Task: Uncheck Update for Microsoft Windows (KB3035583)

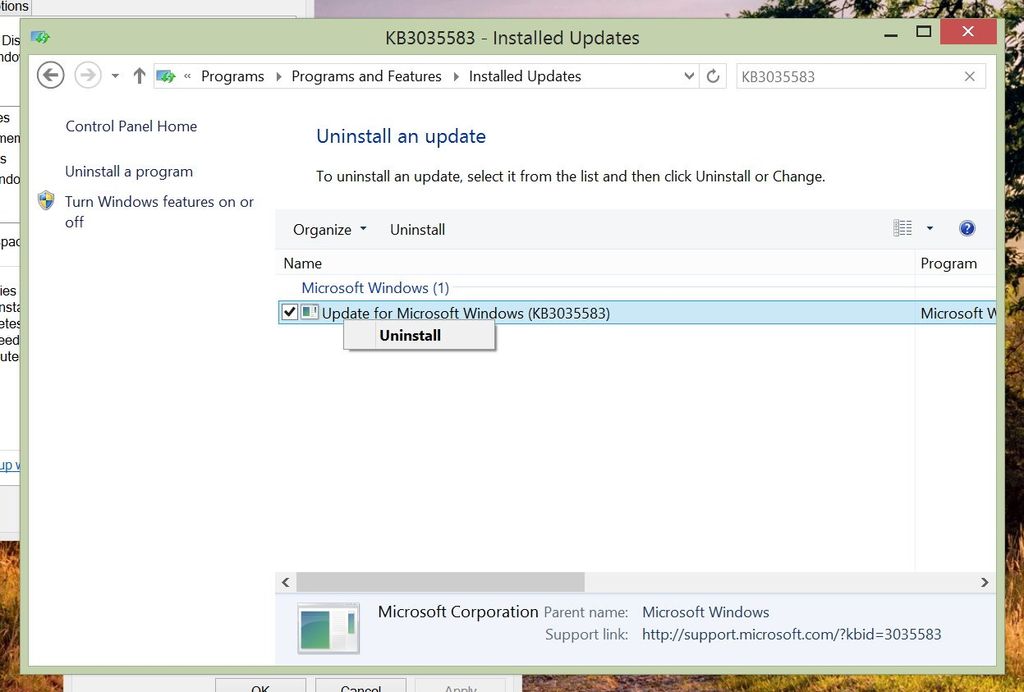Action: (289, 312)
